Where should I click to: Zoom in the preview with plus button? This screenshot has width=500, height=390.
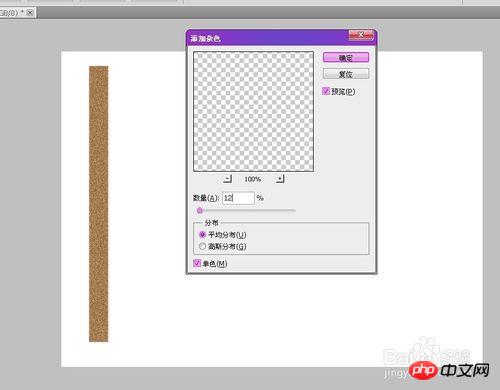tap(280, 179)
